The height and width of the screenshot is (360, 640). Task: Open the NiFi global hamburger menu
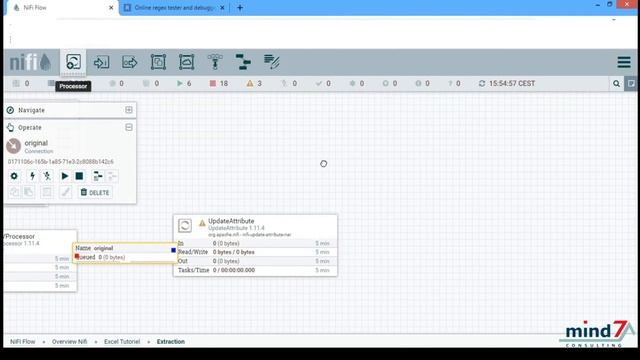point(624,62)
